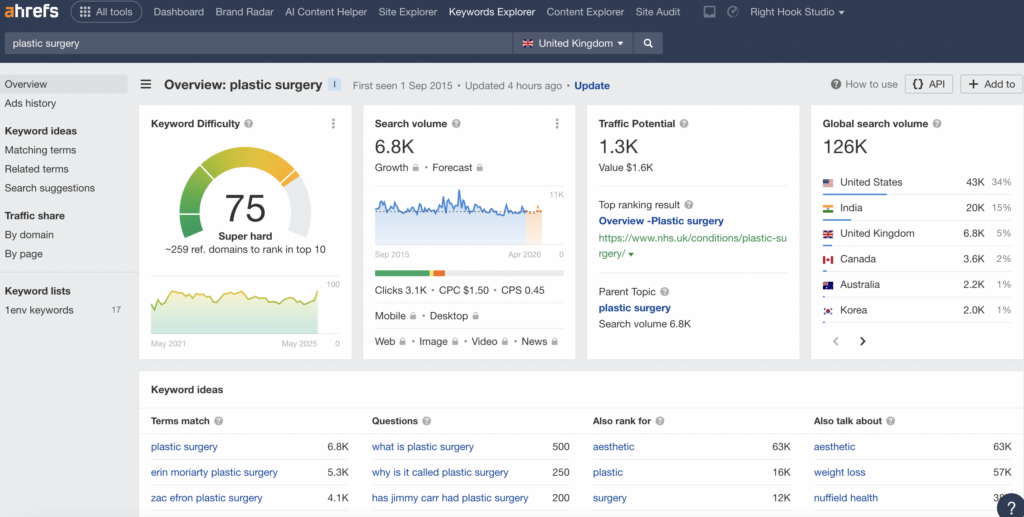The width and height of the screenshot is (1024, 517).
Task: Click the magnifier search button
Action: (648, 43)
